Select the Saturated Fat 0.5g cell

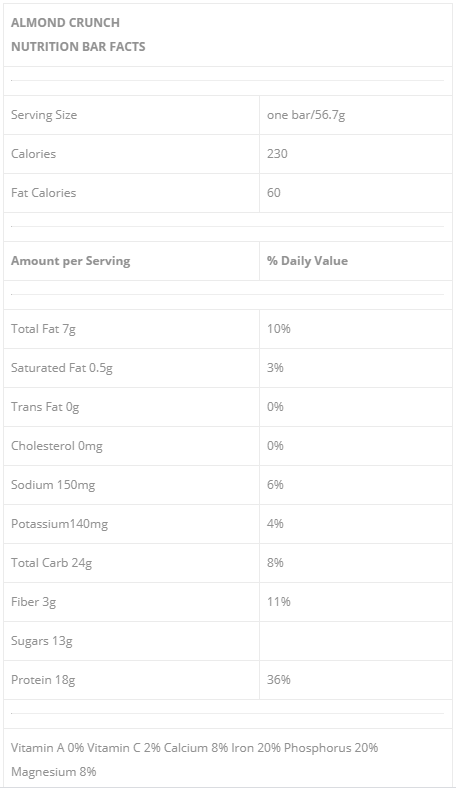132,368
